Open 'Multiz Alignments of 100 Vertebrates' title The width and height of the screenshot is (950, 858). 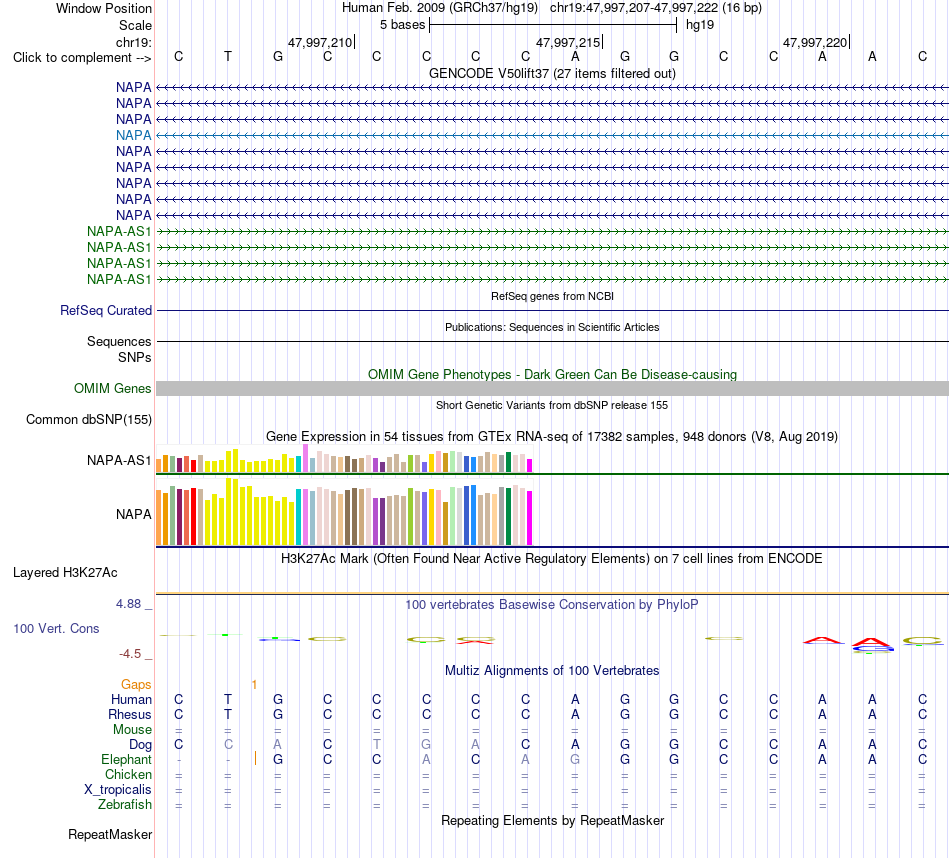coord(552,671)
